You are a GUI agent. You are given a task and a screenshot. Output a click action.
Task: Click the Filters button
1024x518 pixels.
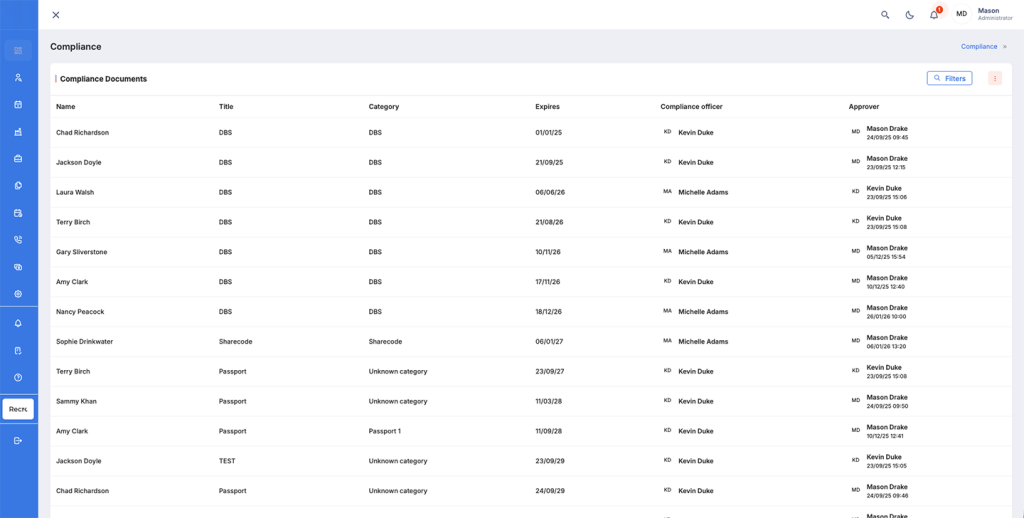[949, 78]
